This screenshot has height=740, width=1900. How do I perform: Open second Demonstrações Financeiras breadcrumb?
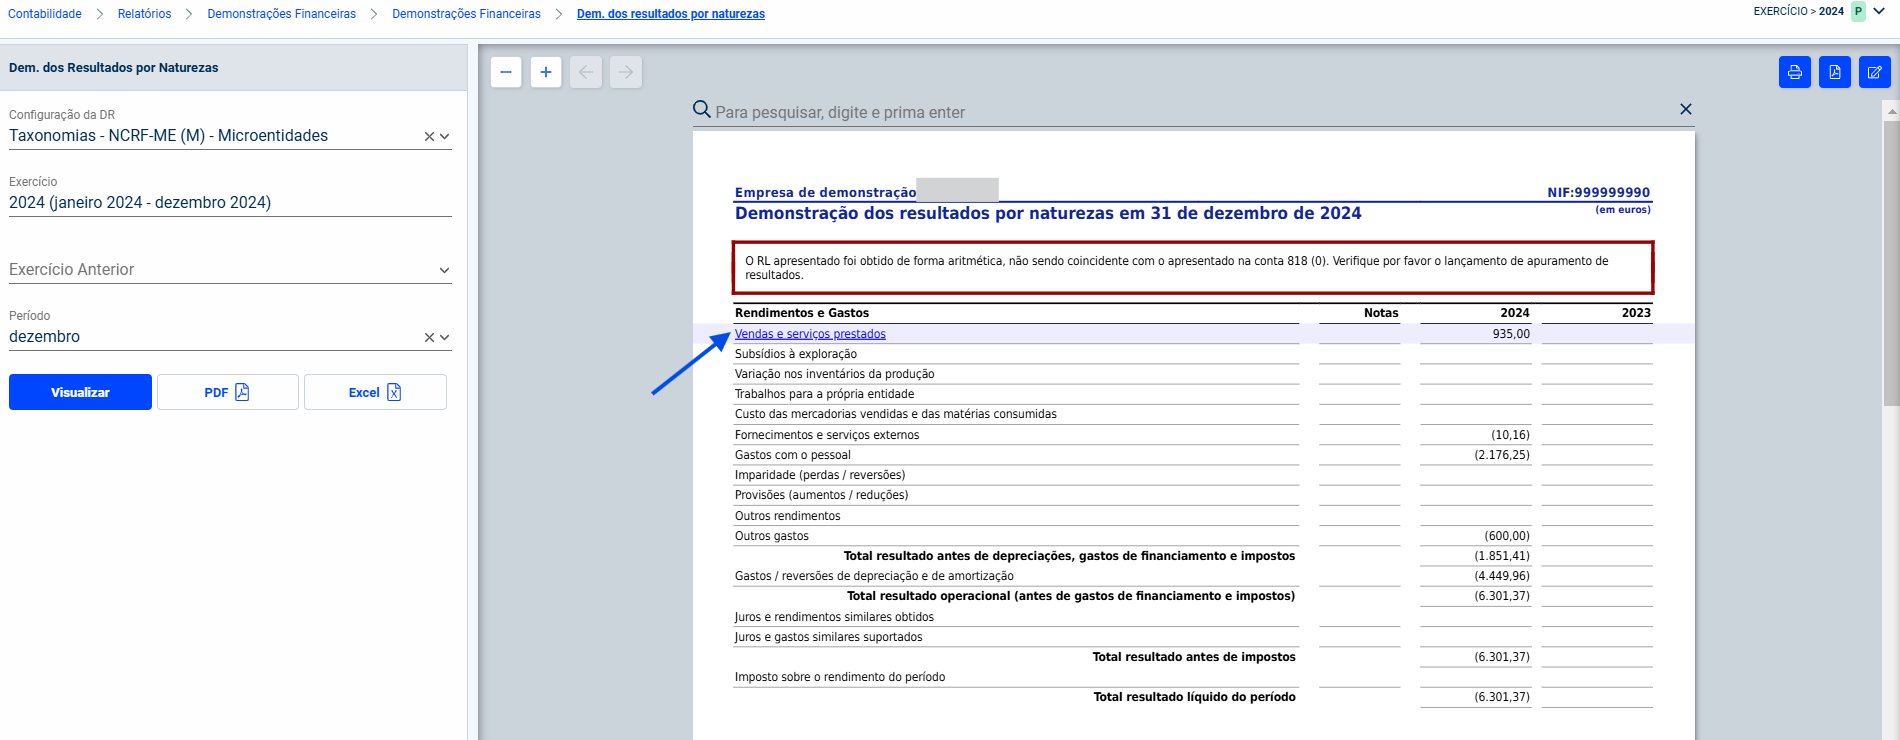466,14
